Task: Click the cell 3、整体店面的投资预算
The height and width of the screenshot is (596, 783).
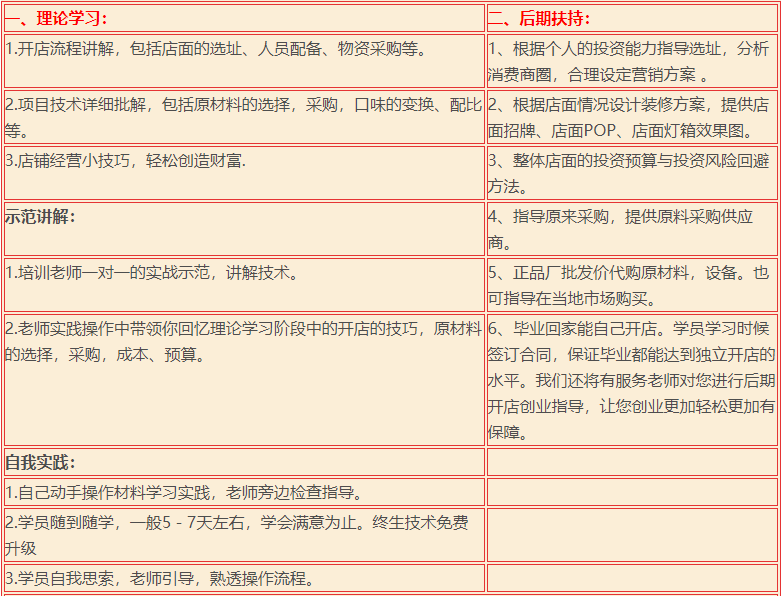Action: click(632, 173)
